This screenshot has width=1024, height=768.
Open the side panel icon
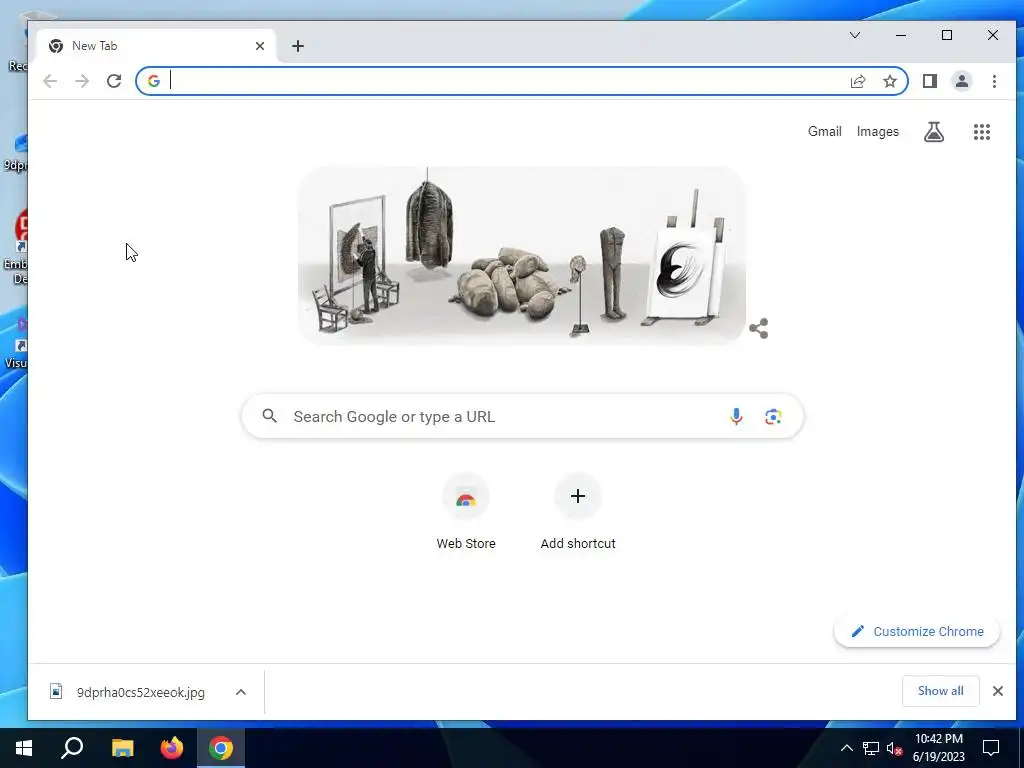(930, 81)
